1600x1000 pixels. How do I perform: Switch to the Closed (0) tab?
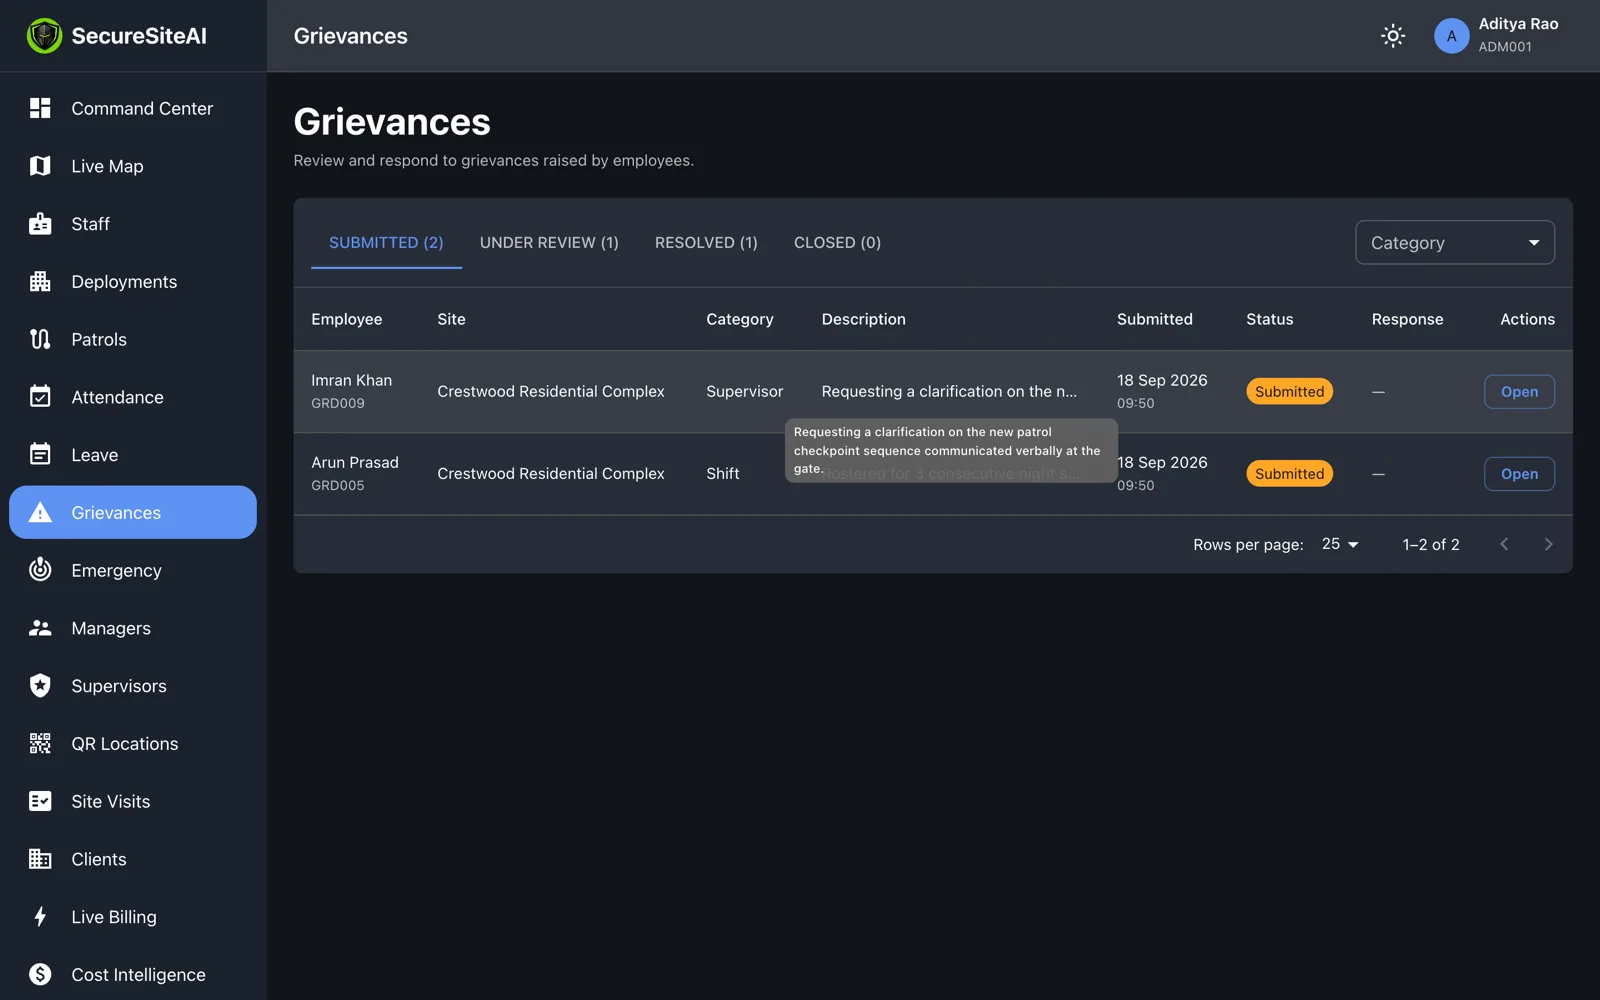click(x=837, y=243)
